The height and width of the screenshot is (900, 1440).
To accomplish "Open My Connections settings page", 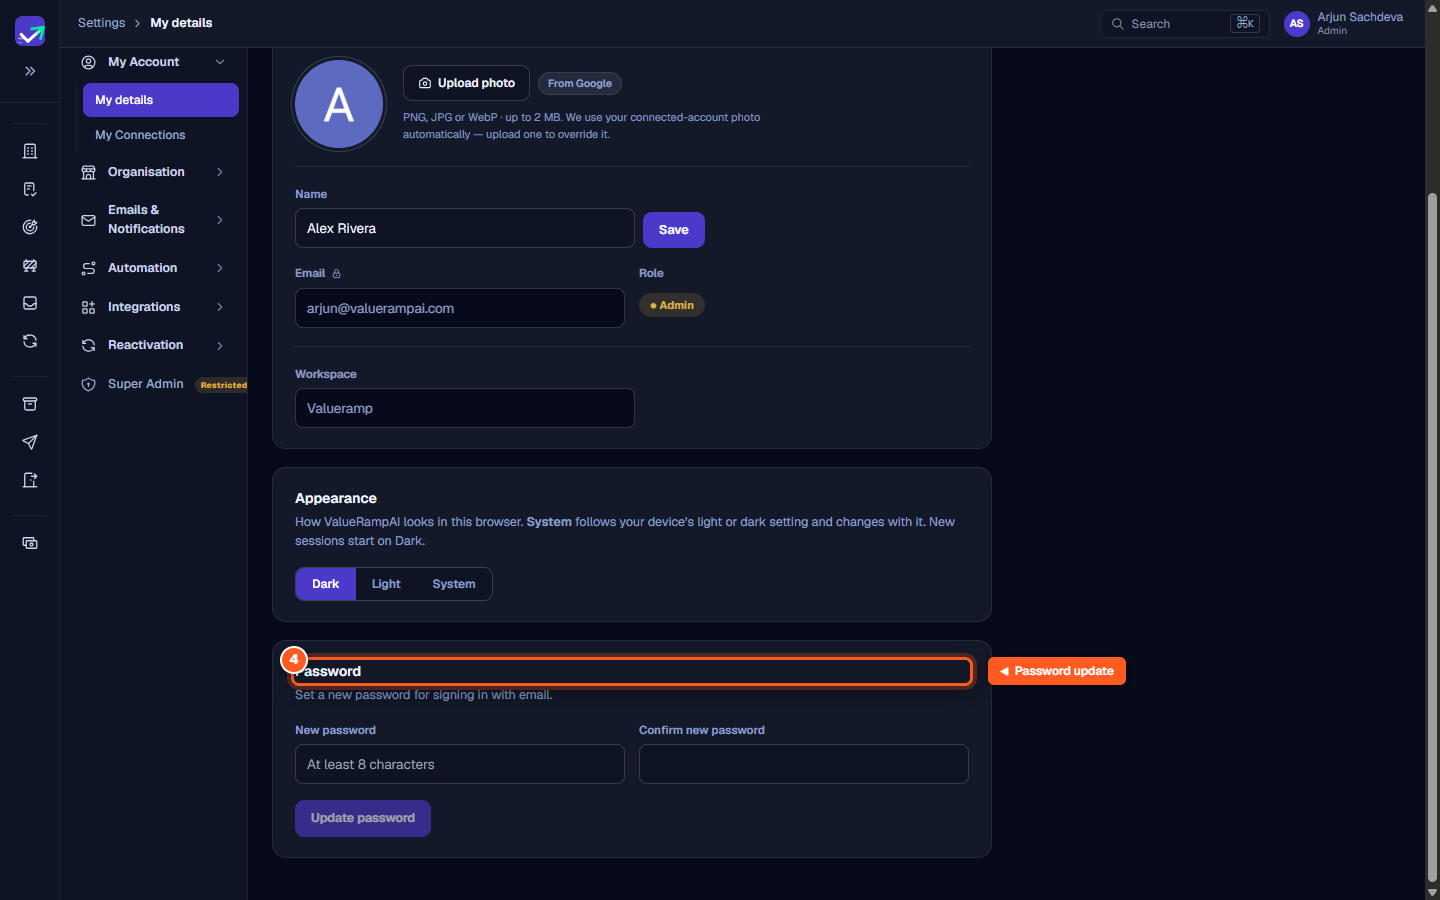I will click(140, 135).
